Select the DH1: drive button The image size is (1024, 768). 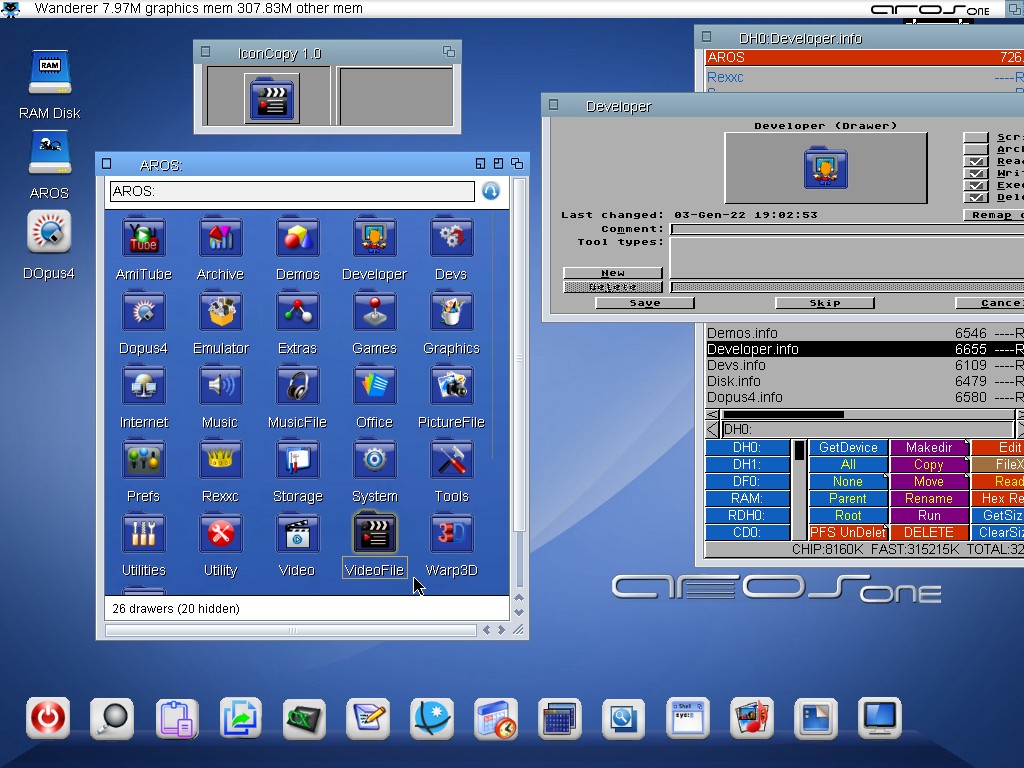point(746,465)
